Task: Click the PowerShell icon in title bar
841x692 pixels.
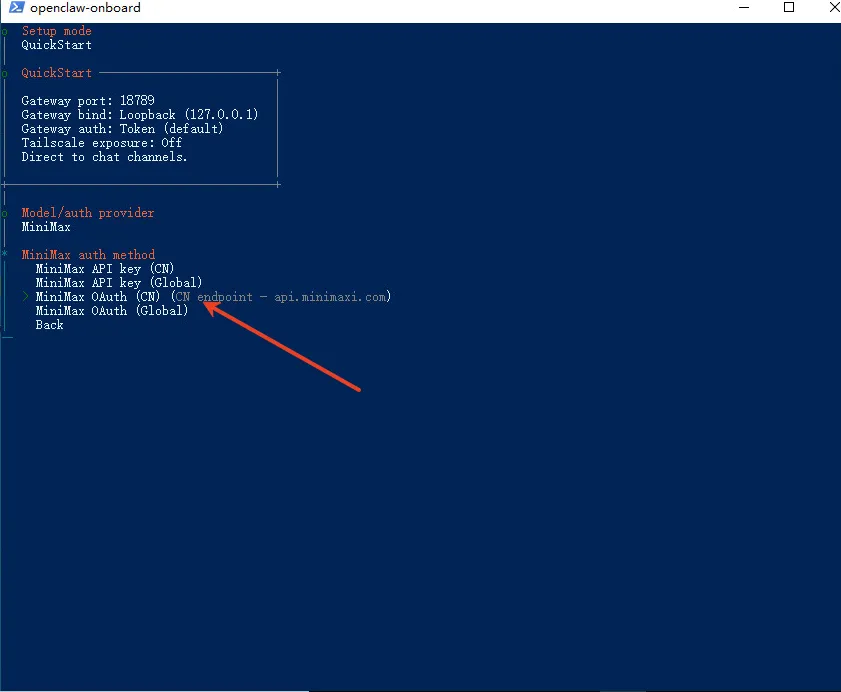Action: pyautogui.click(x=17, y=8)
